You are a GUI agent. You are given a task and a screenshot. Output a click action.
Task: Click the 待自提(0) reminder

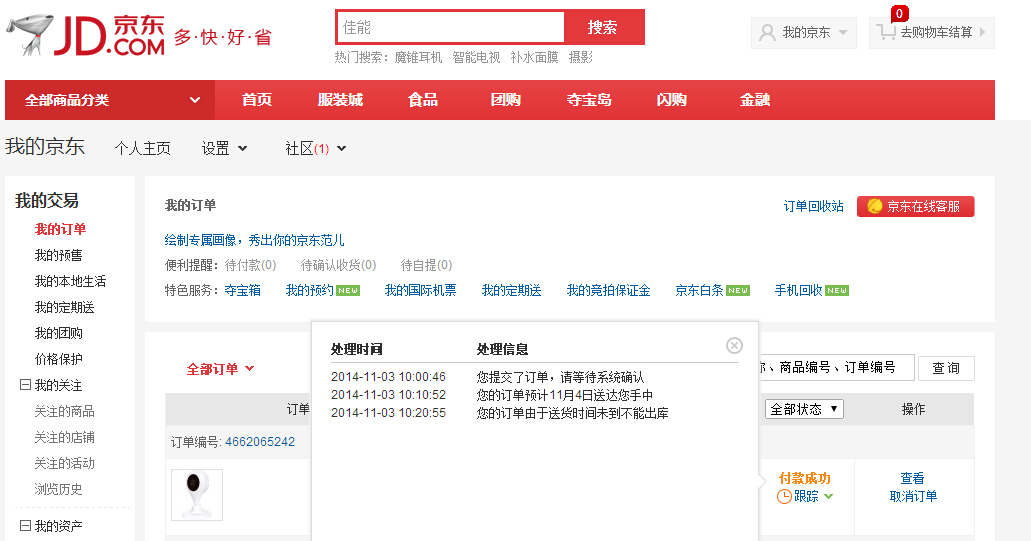427,265
